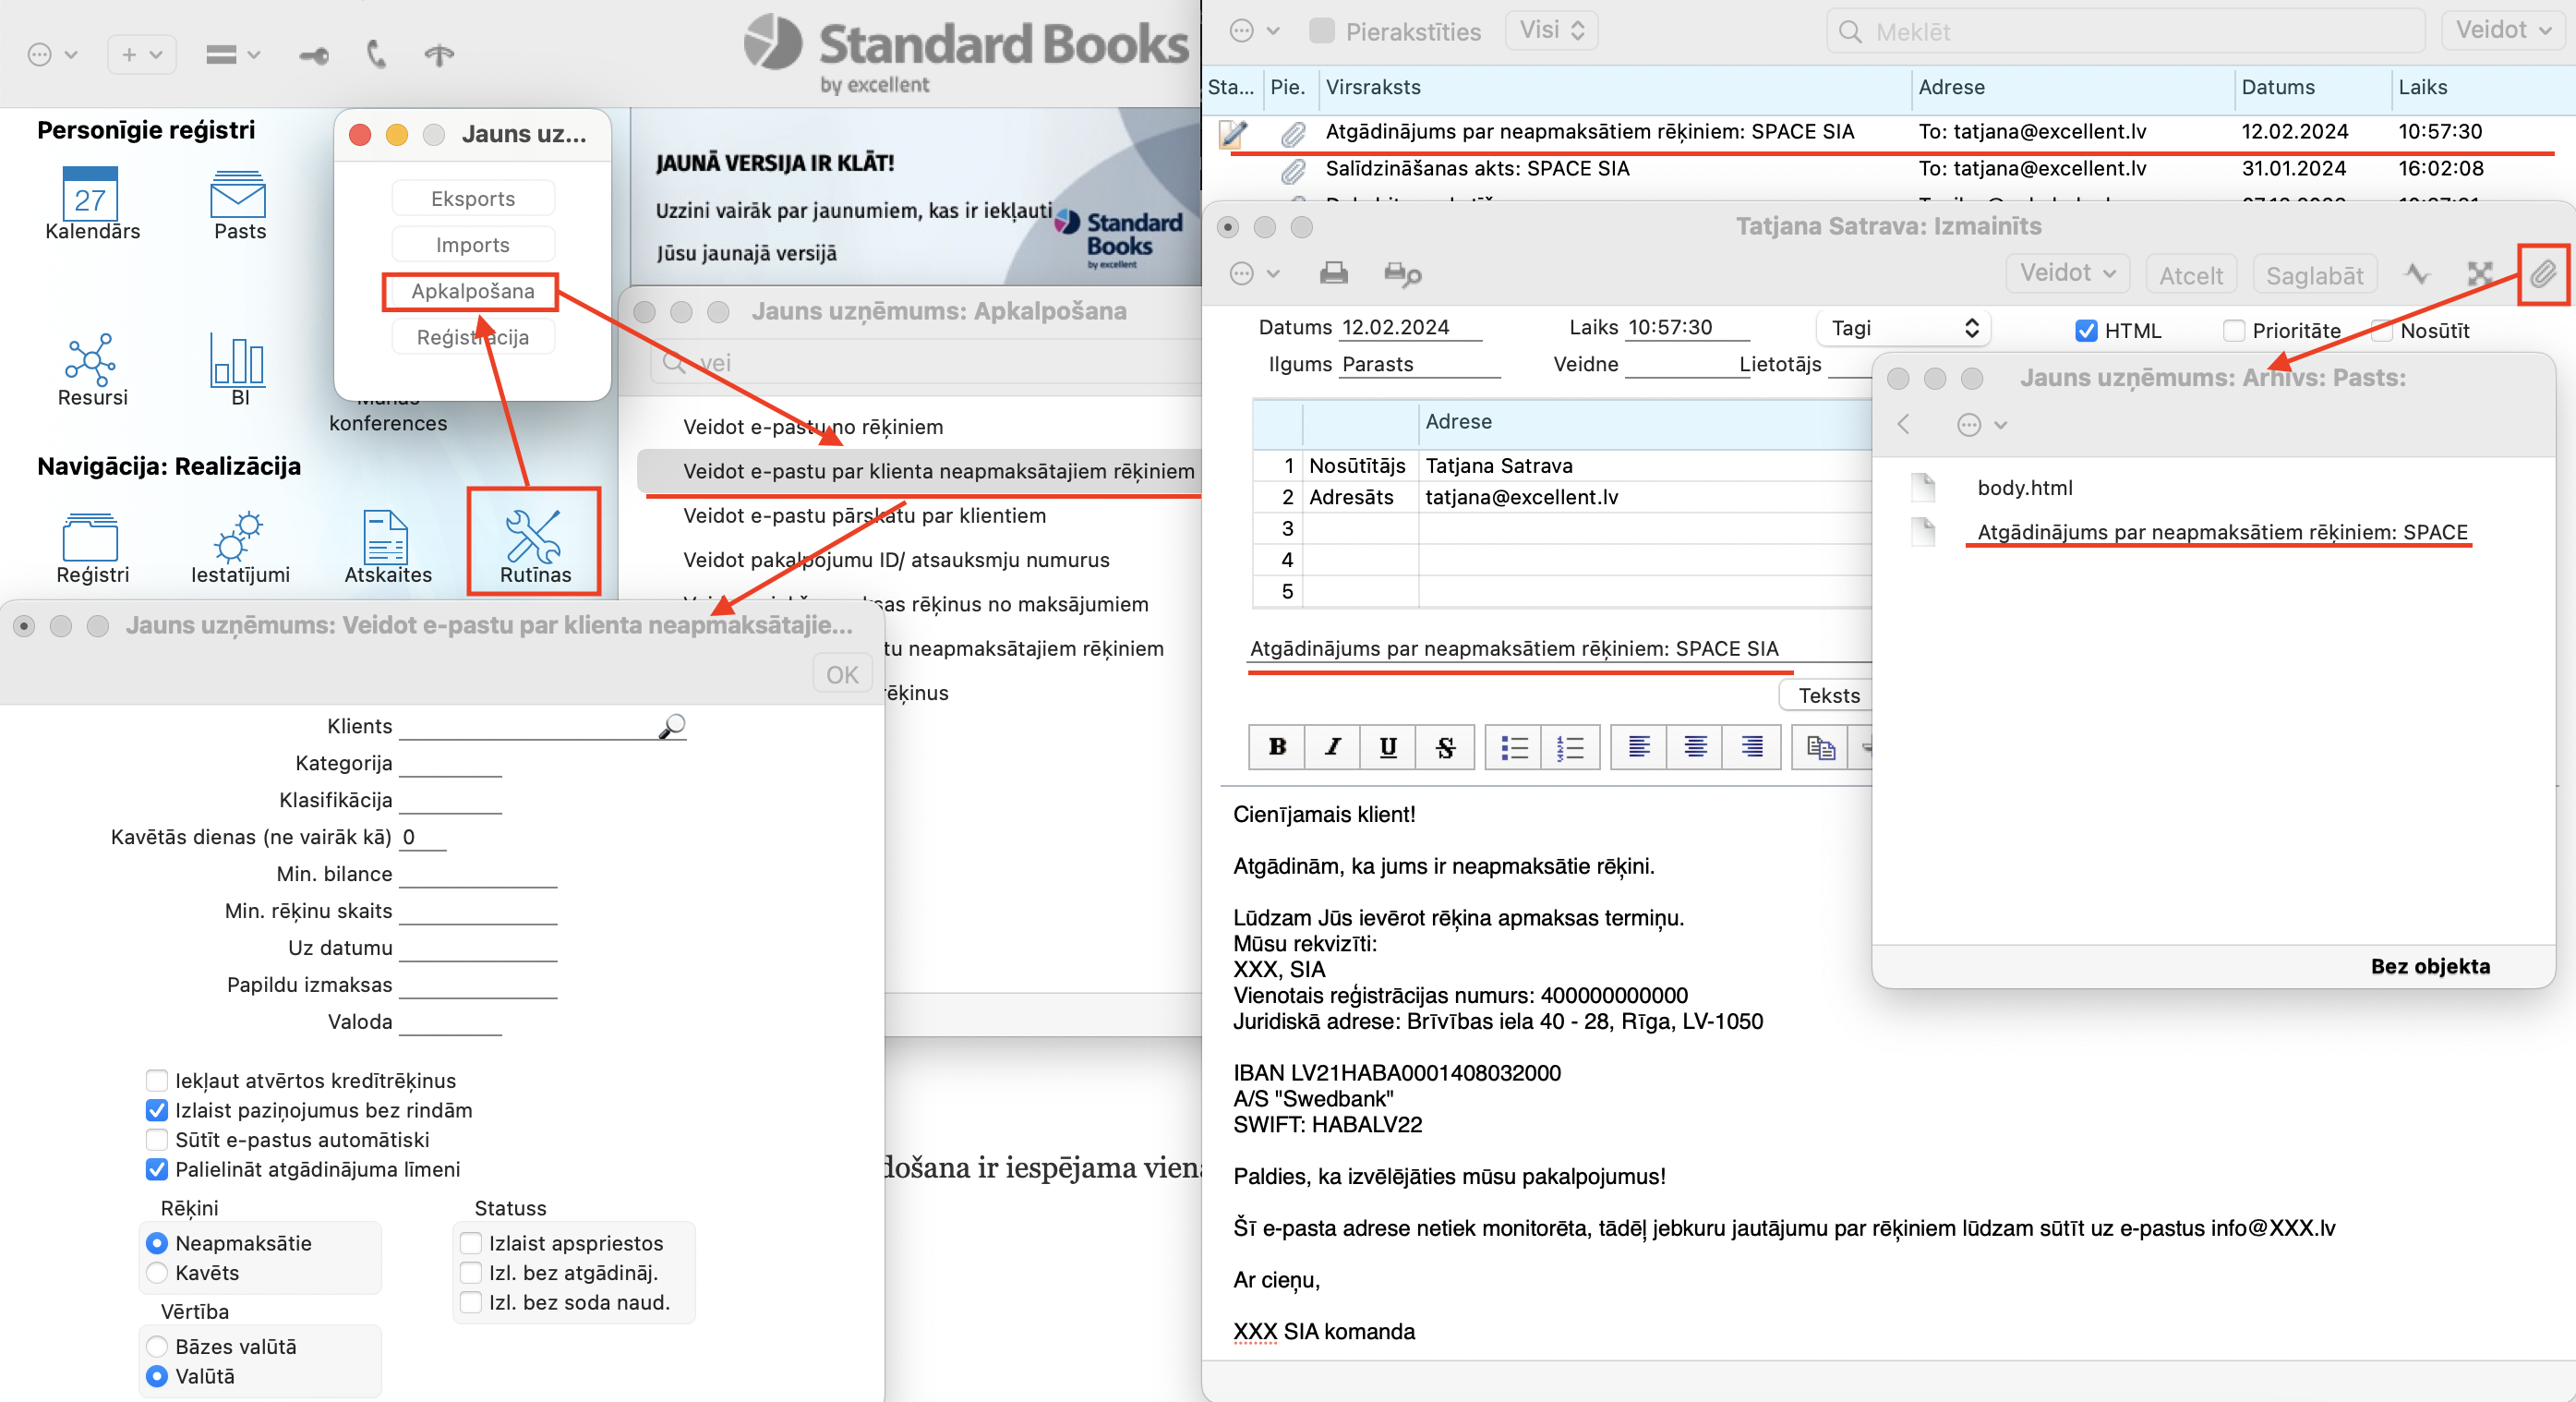This screenshot has height=1402, width=2576.
Task: Uncheck the HTML checkbox
Action: coord(2086,330)
